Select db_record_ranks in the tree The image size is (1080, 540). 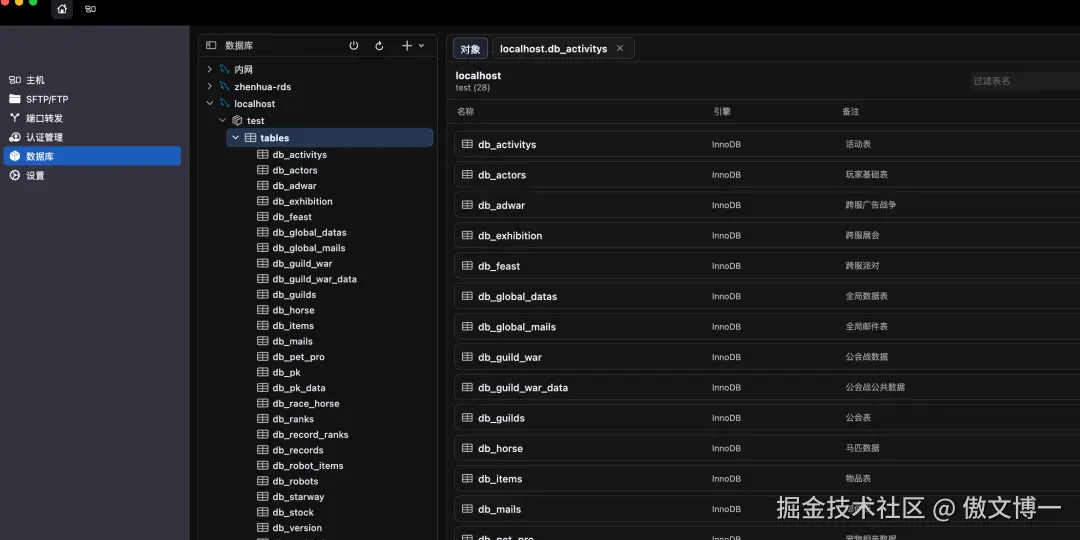pos(310,435)
